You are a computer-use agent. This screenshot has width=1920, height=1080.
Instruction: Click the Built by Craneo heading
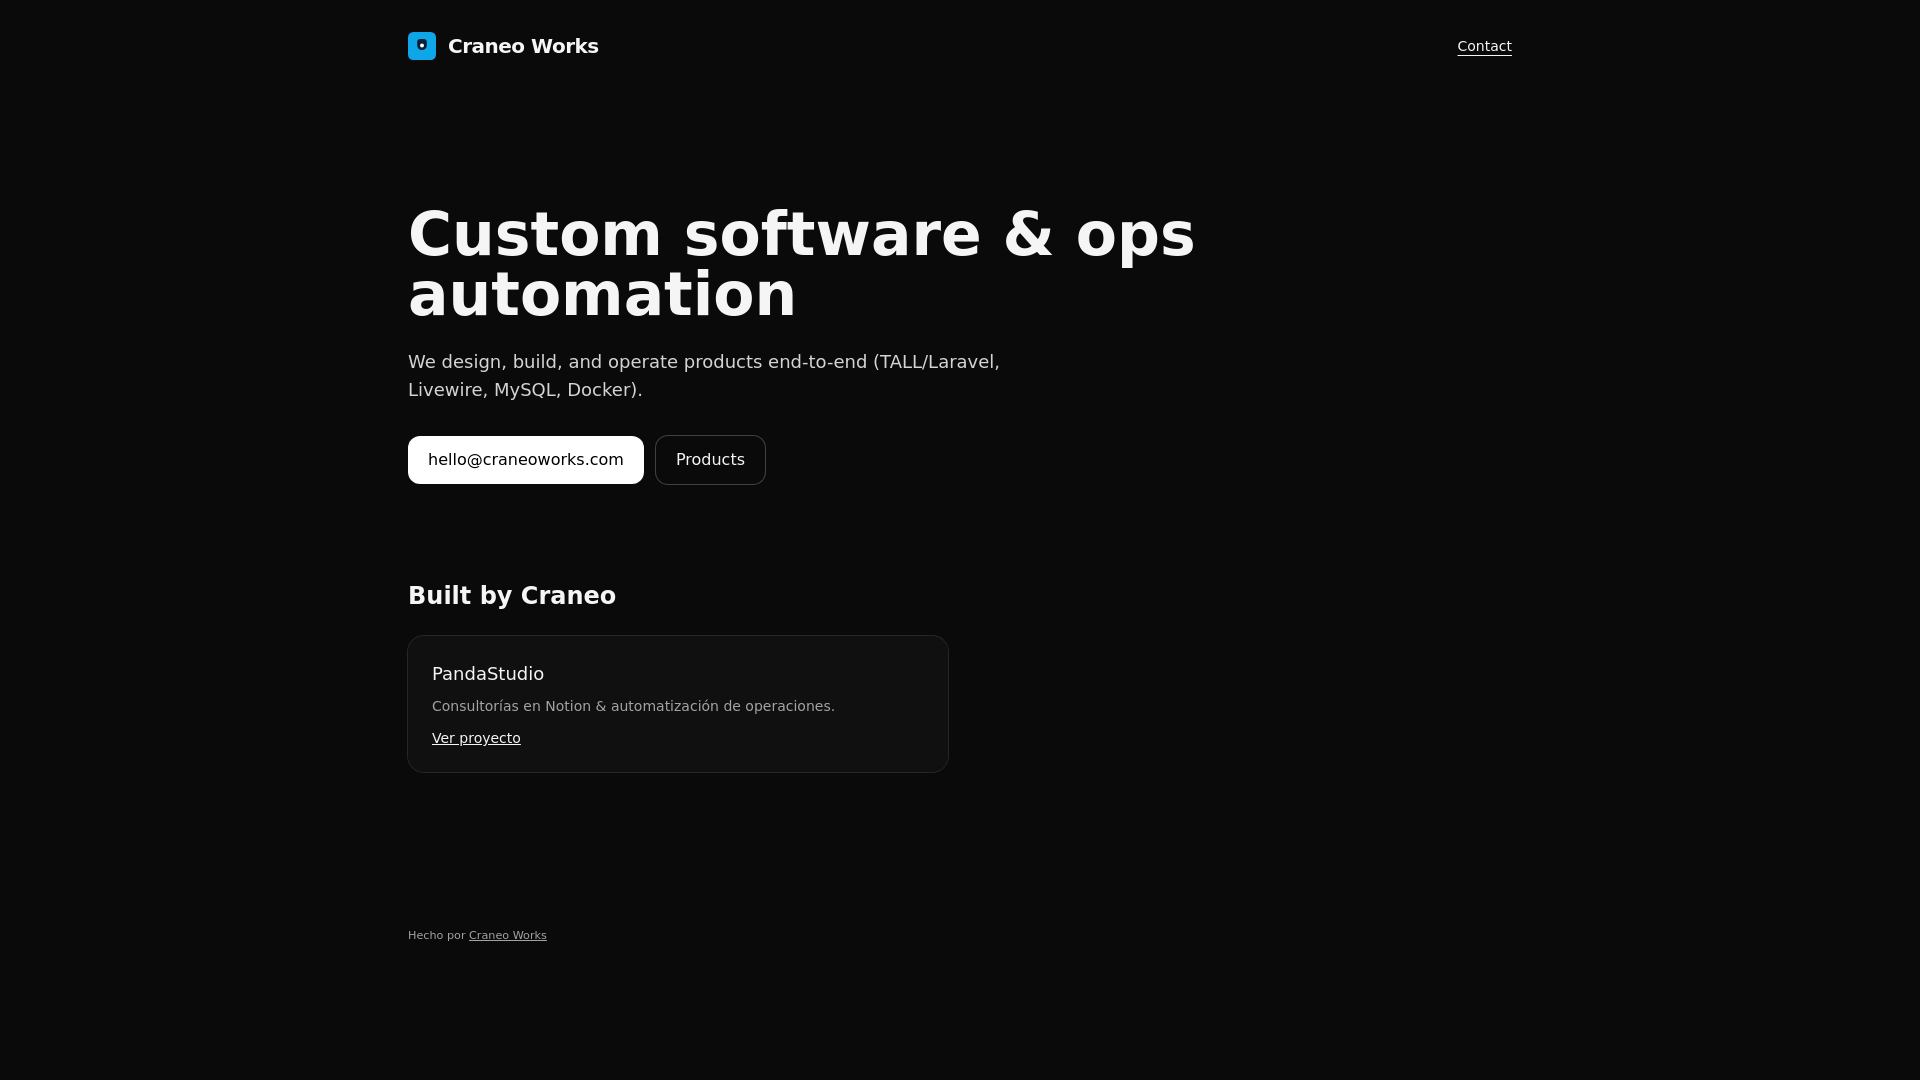[511, 596]
